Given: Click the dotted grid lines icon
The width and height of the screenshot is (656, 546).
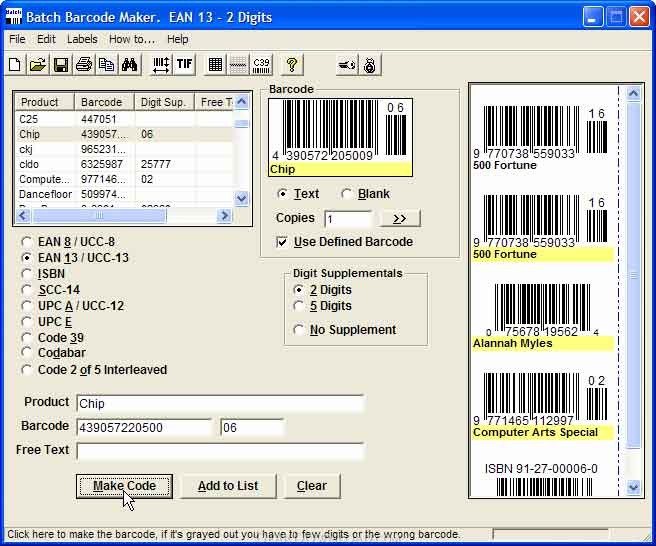Looking at the screenshot, I should 238,65.
